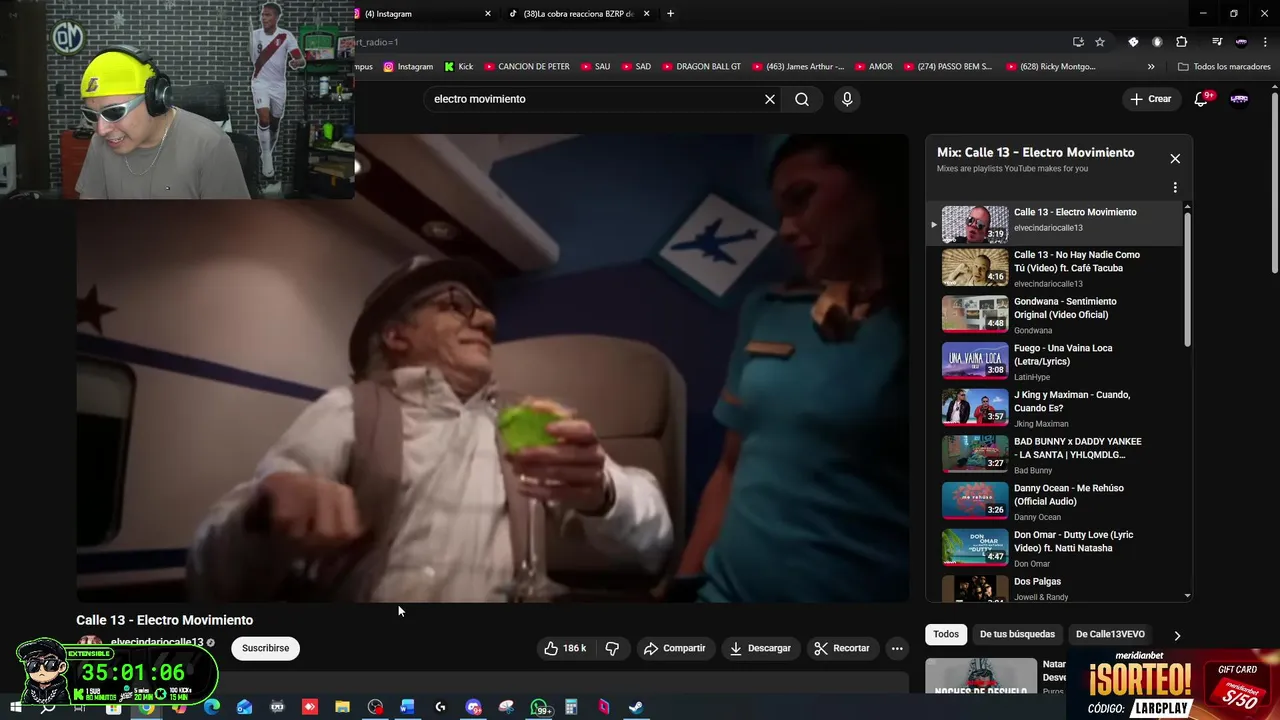This screenshot has width=1280, height=720.
Task: Open Kick bookmark
Action: (459, 67)
